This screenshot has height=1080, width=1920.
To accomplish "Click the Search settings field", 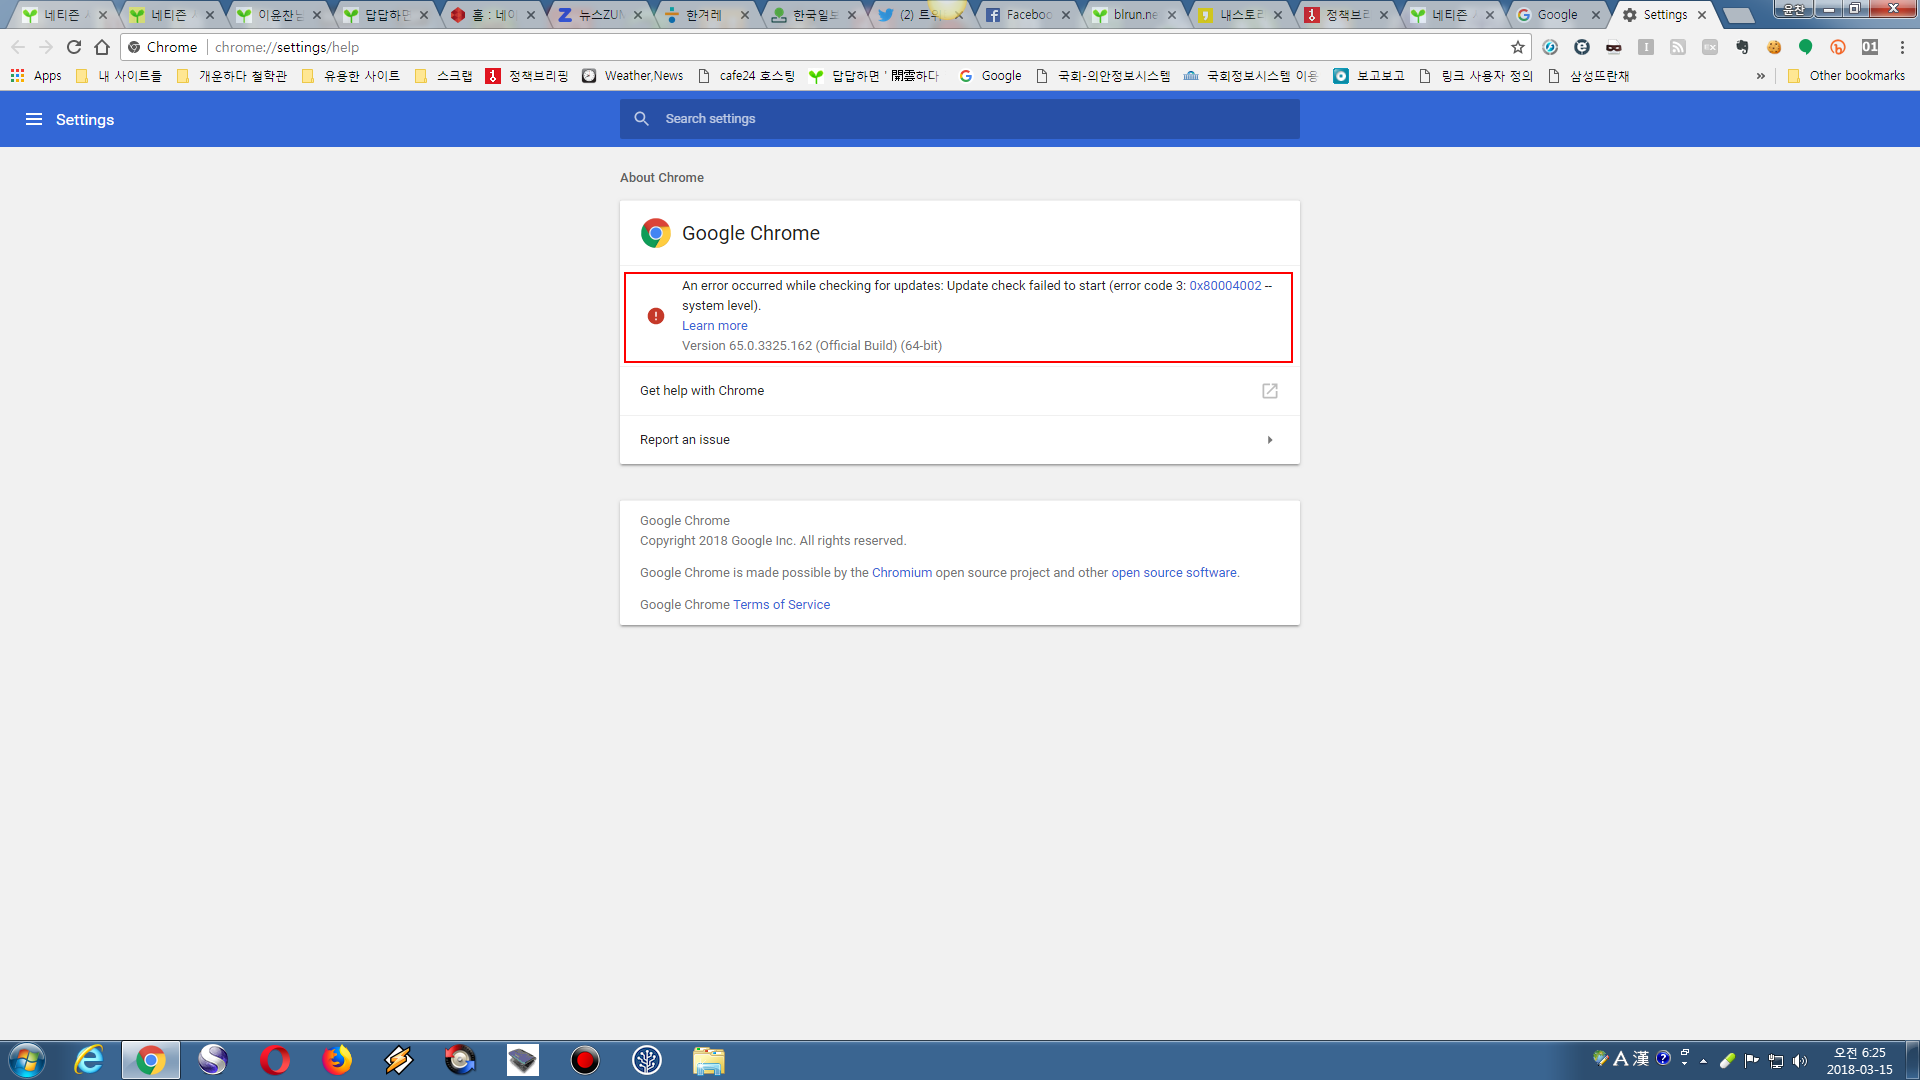I will point(960,119).
